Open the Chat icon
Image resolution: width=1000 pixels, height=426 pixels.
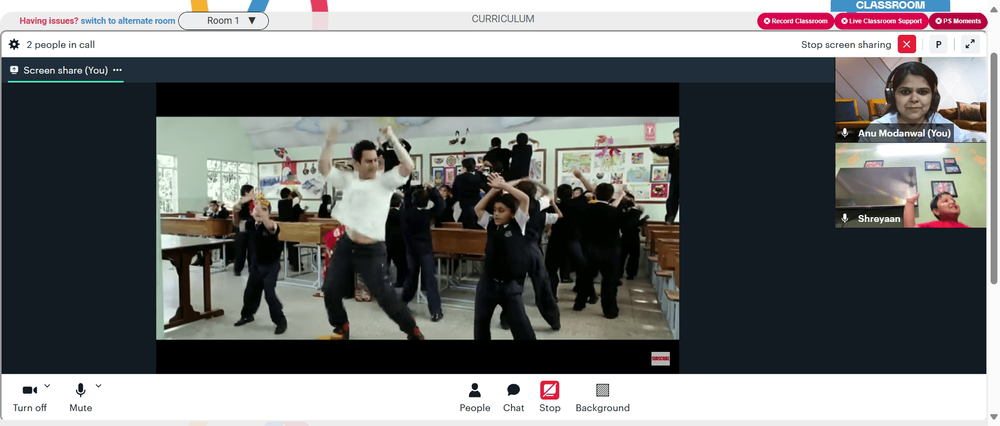pos(513,390)
